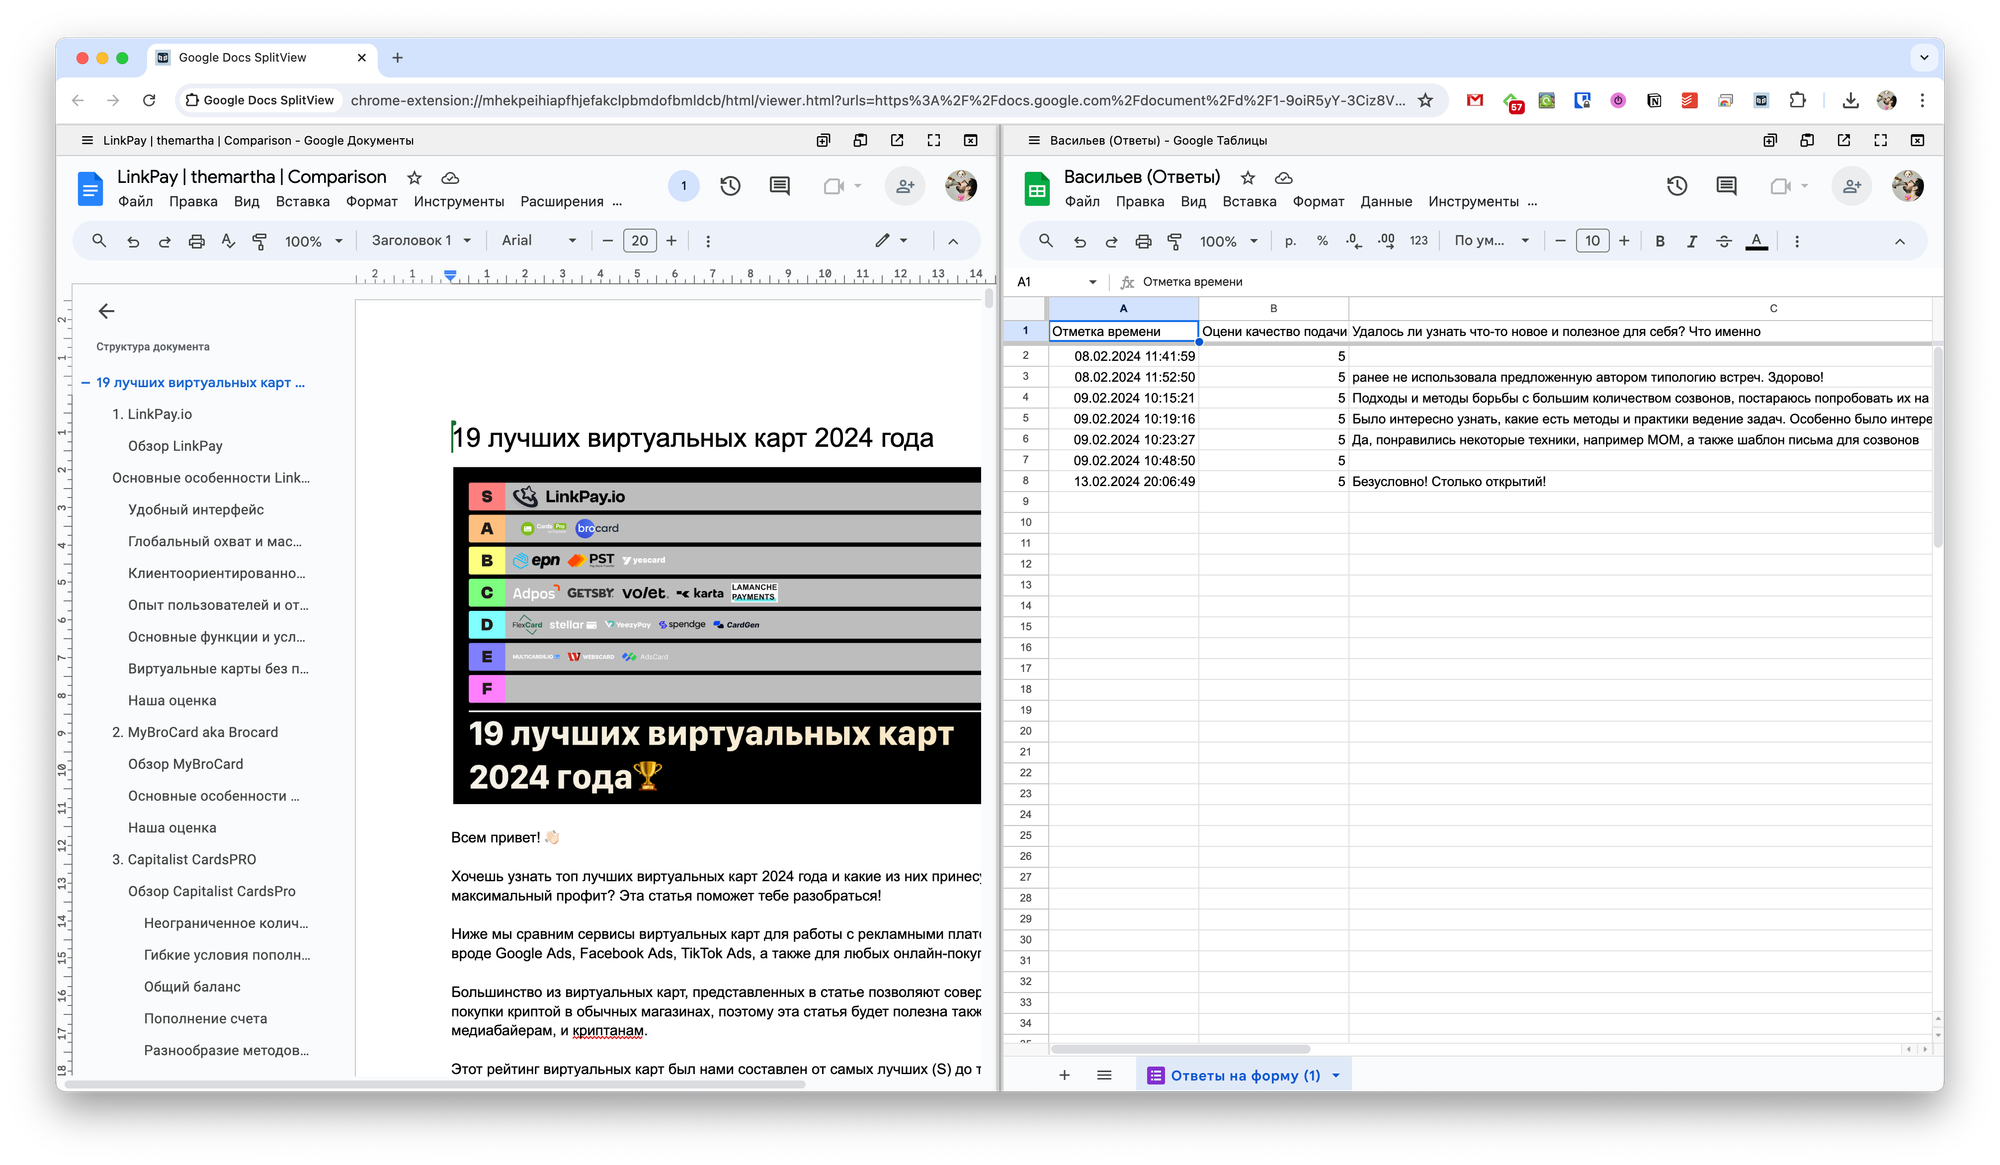This screenshot has width=2000, height=1165.
Task: Open Вставка menu in Docs
Action: [302, 202]
